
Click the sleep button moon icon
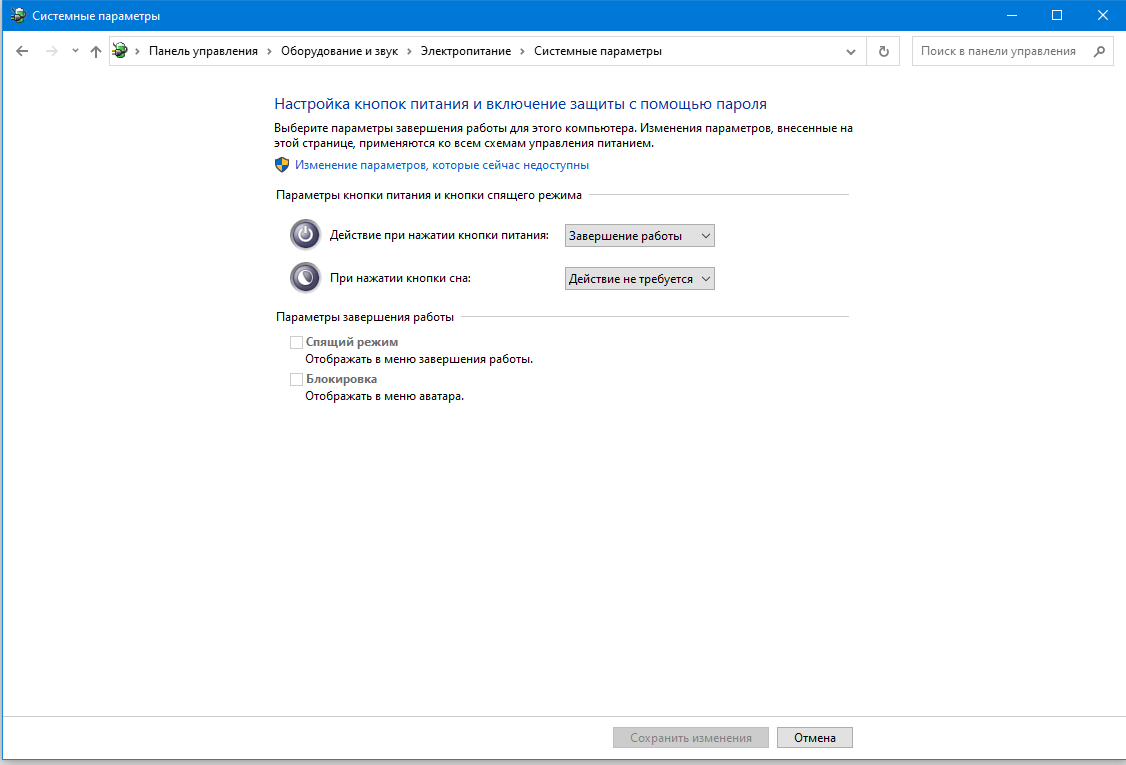tap(305, 277)
